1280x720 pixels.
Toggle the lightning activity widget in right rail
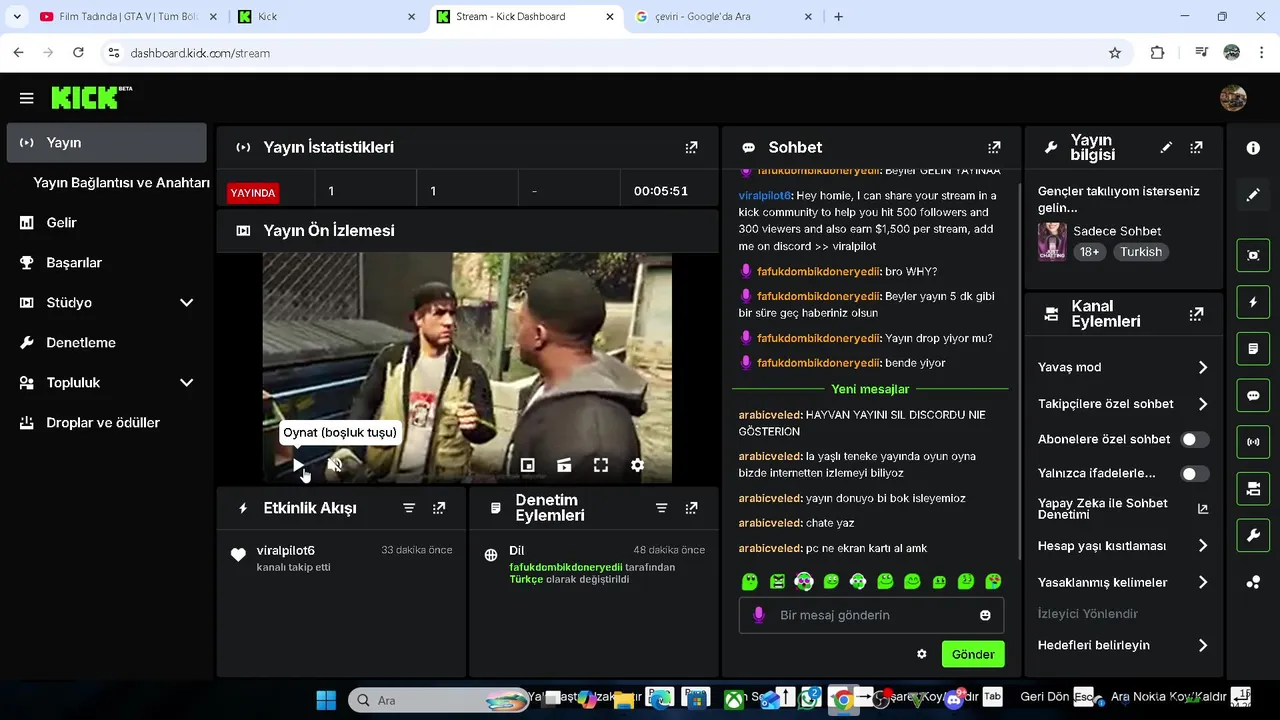1253,302
